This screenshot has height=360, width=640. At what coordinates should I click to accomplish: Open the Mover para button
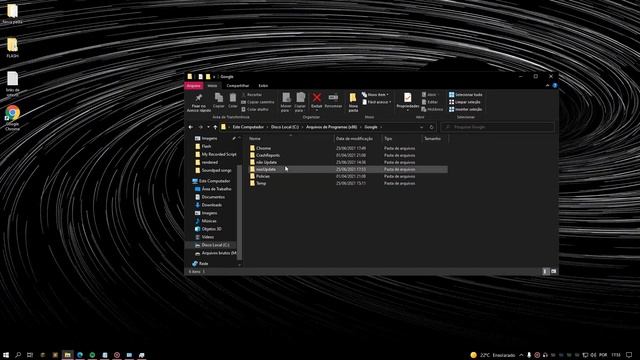pos(286,102)
